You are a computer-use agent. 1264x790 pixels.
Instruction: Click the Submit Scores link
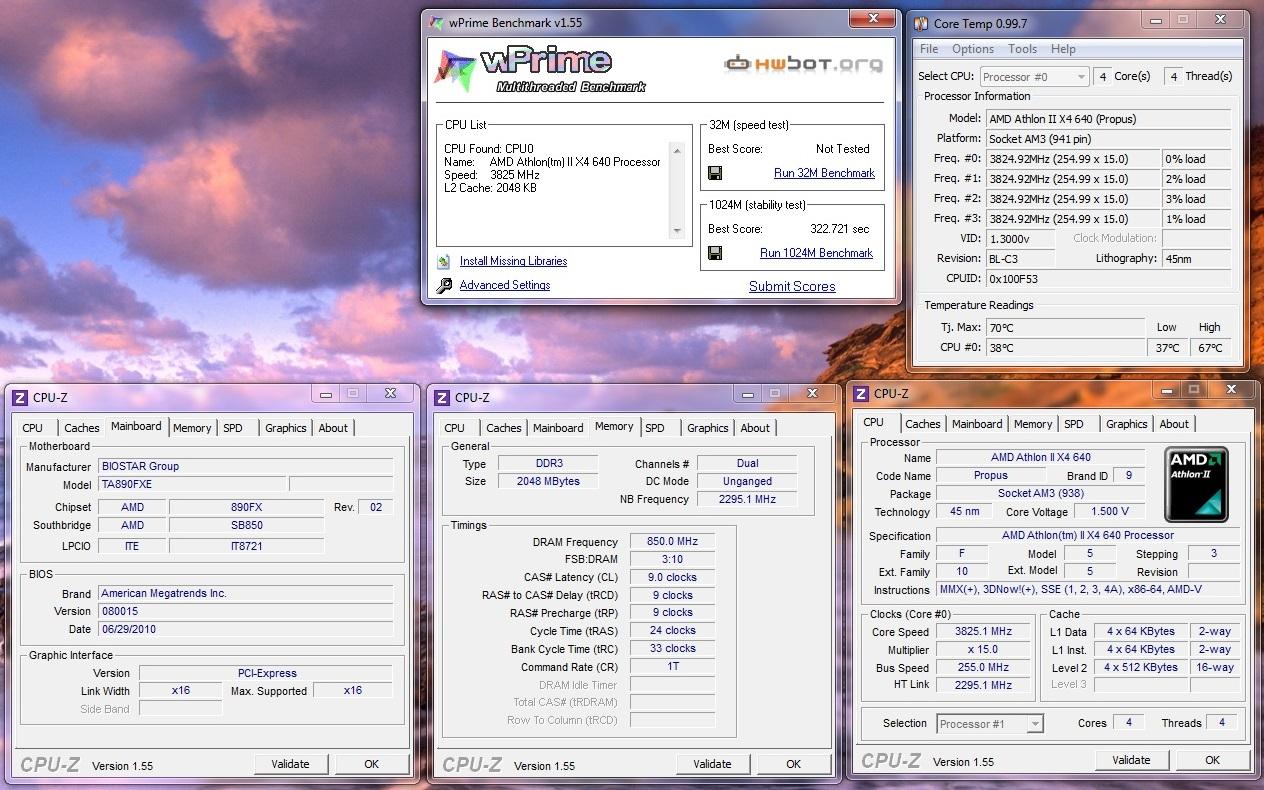pyautogui.click(x=792, y=286)
